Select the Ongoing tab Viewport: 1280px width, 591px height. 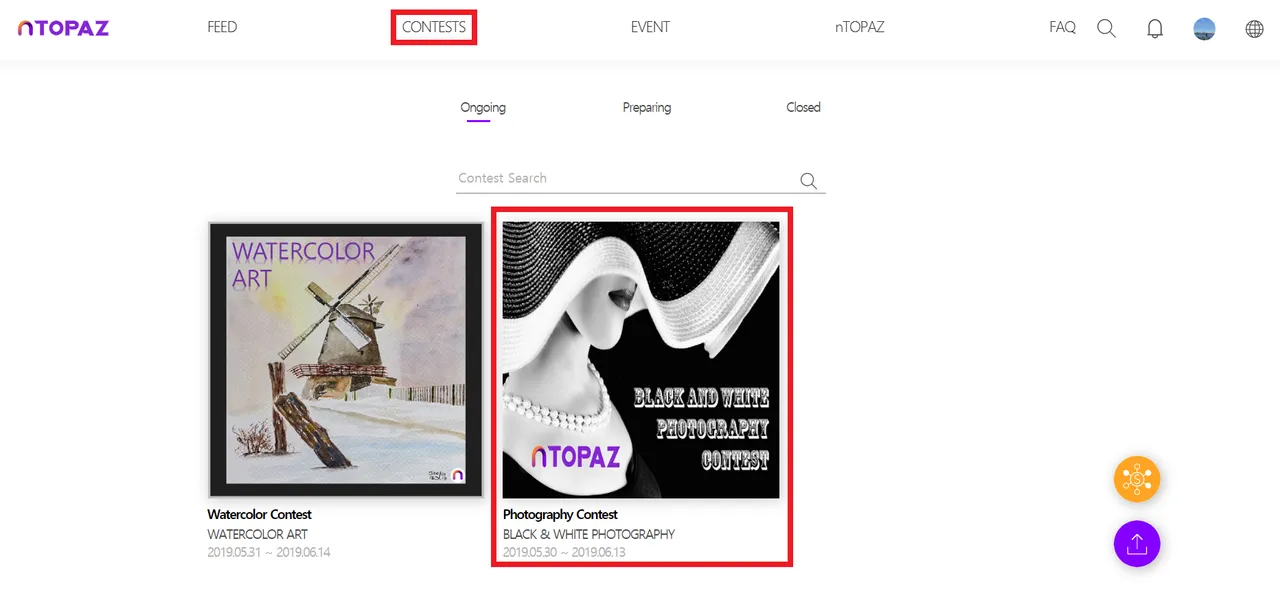pos(483,107)
